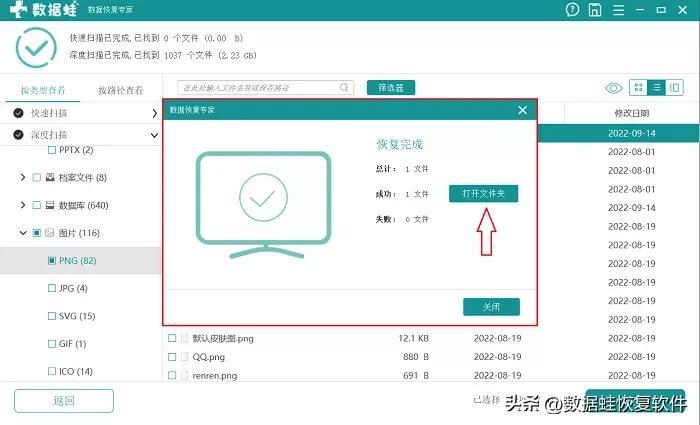
Task: Open the 筛选器 filter button
Action: 391,88
